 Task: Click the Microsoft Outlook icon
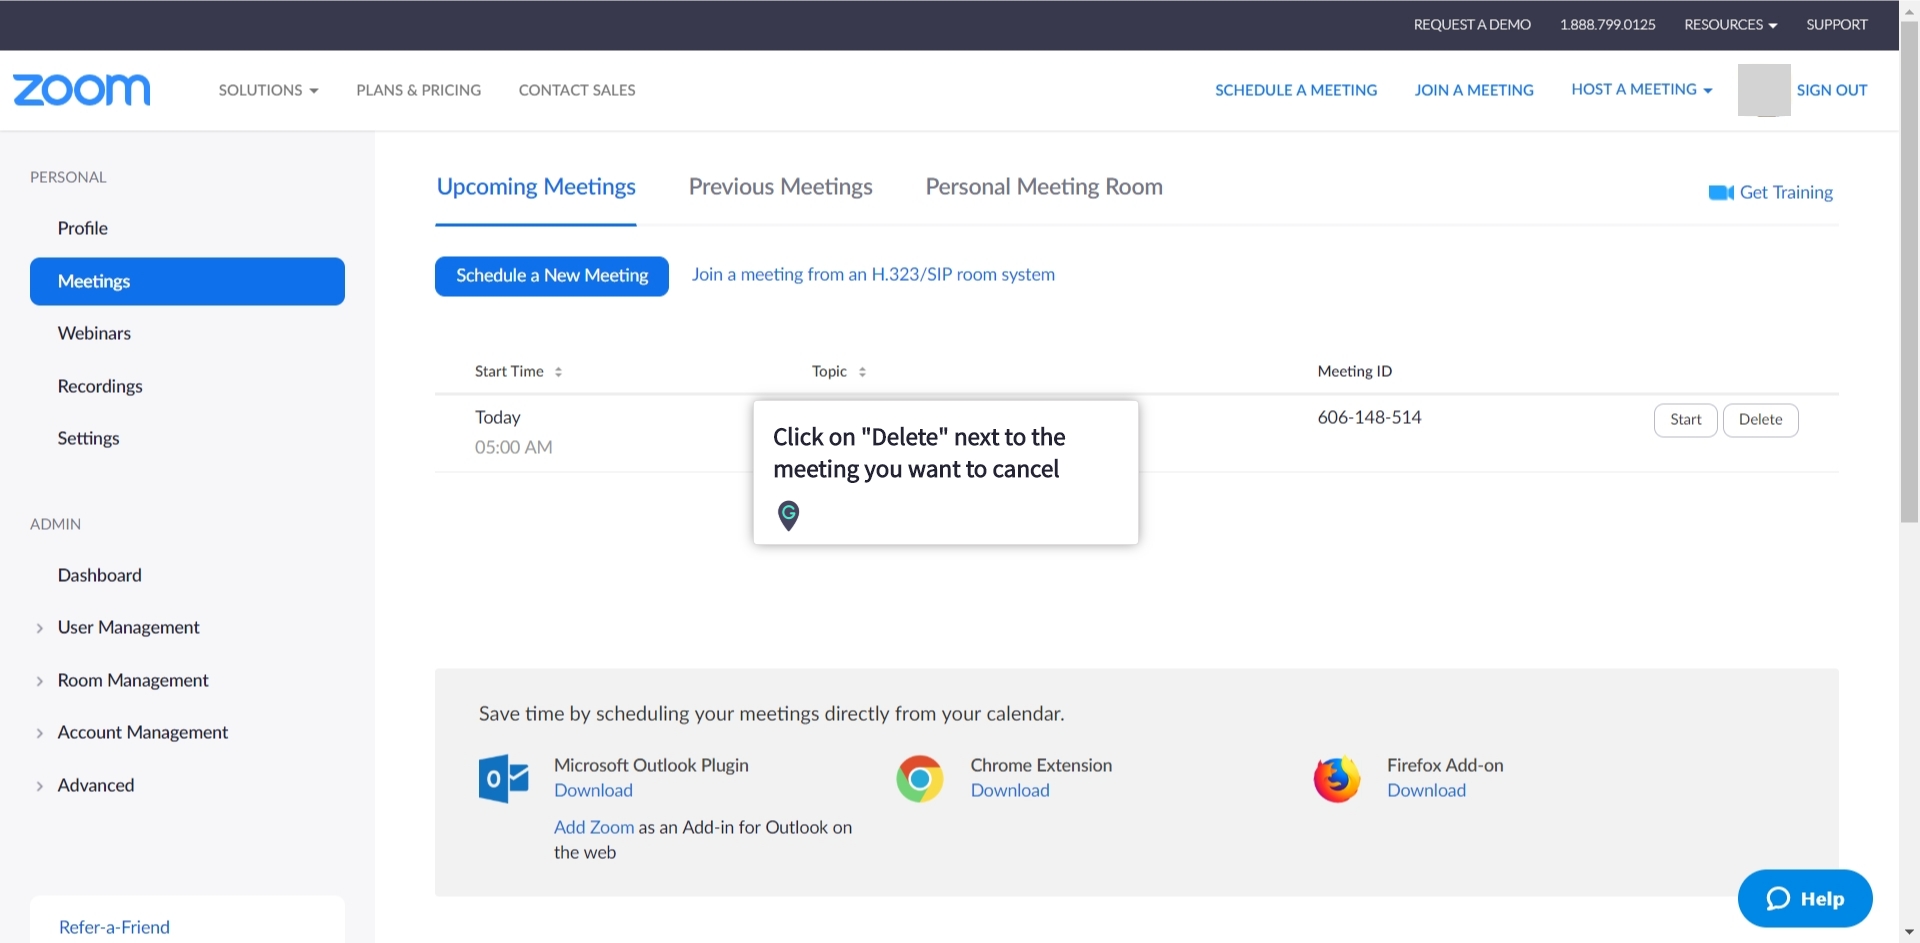[503, 778]
